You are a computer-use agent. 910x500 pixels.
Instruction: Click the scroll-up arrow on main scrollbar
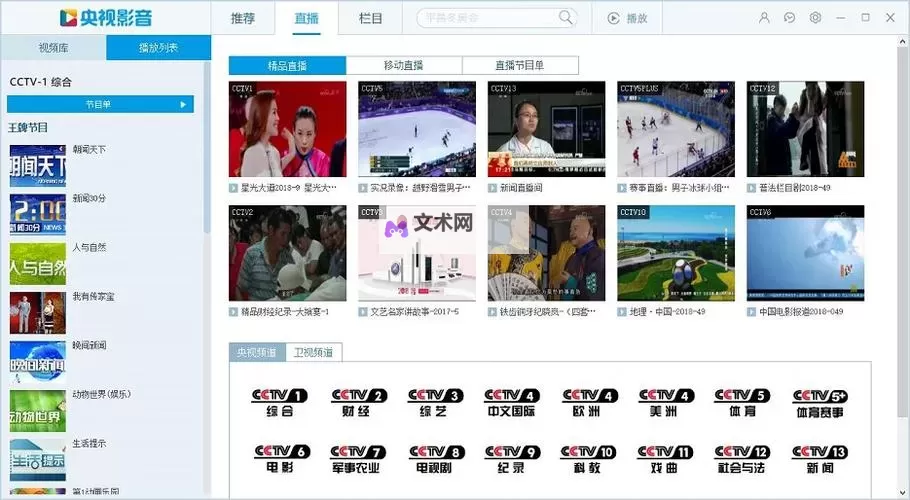coord(902,42)
